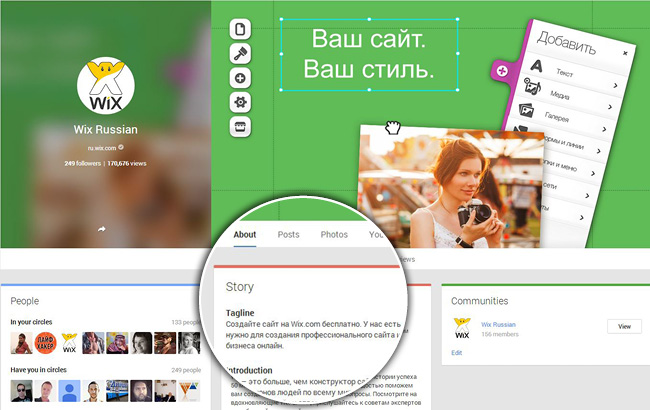Open the orange and blue triangles avatar
The height and width of the screenshot is (410, 650).
click(189, 391)
